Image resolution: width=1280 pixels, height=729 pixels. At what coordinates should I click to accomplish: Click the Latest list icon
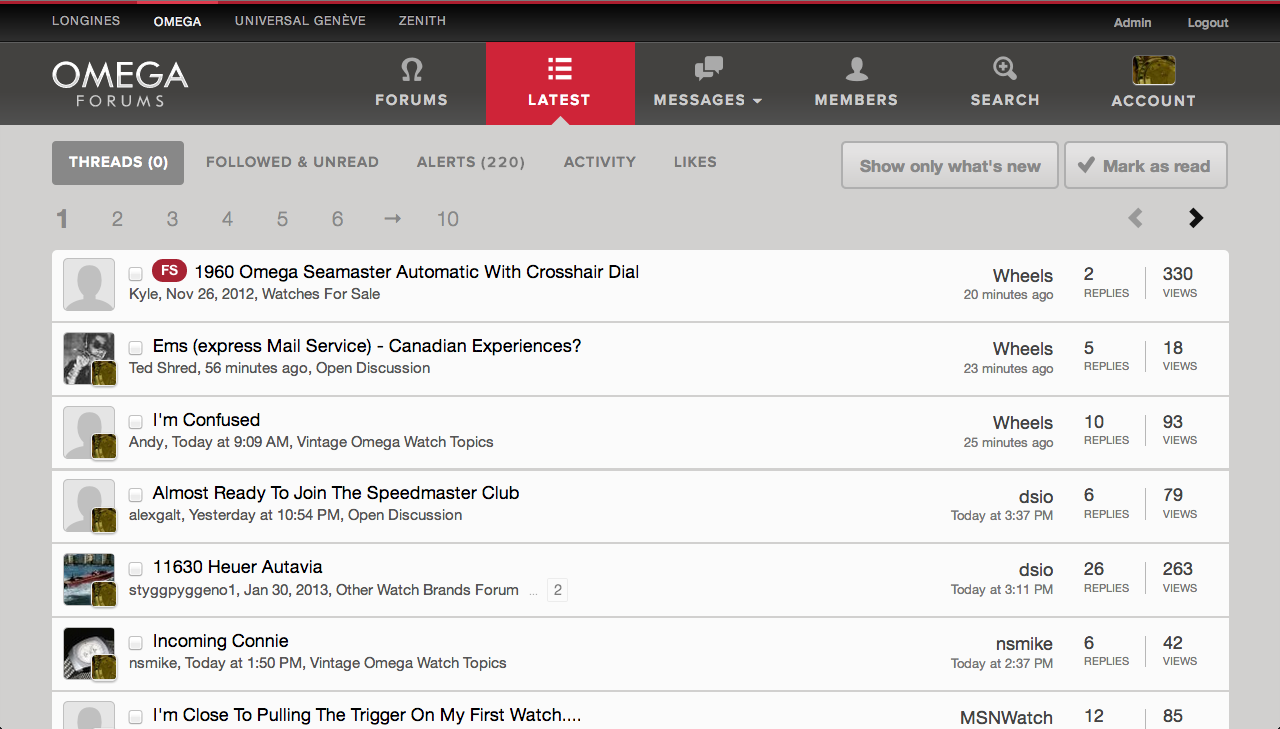coord(559,69)
